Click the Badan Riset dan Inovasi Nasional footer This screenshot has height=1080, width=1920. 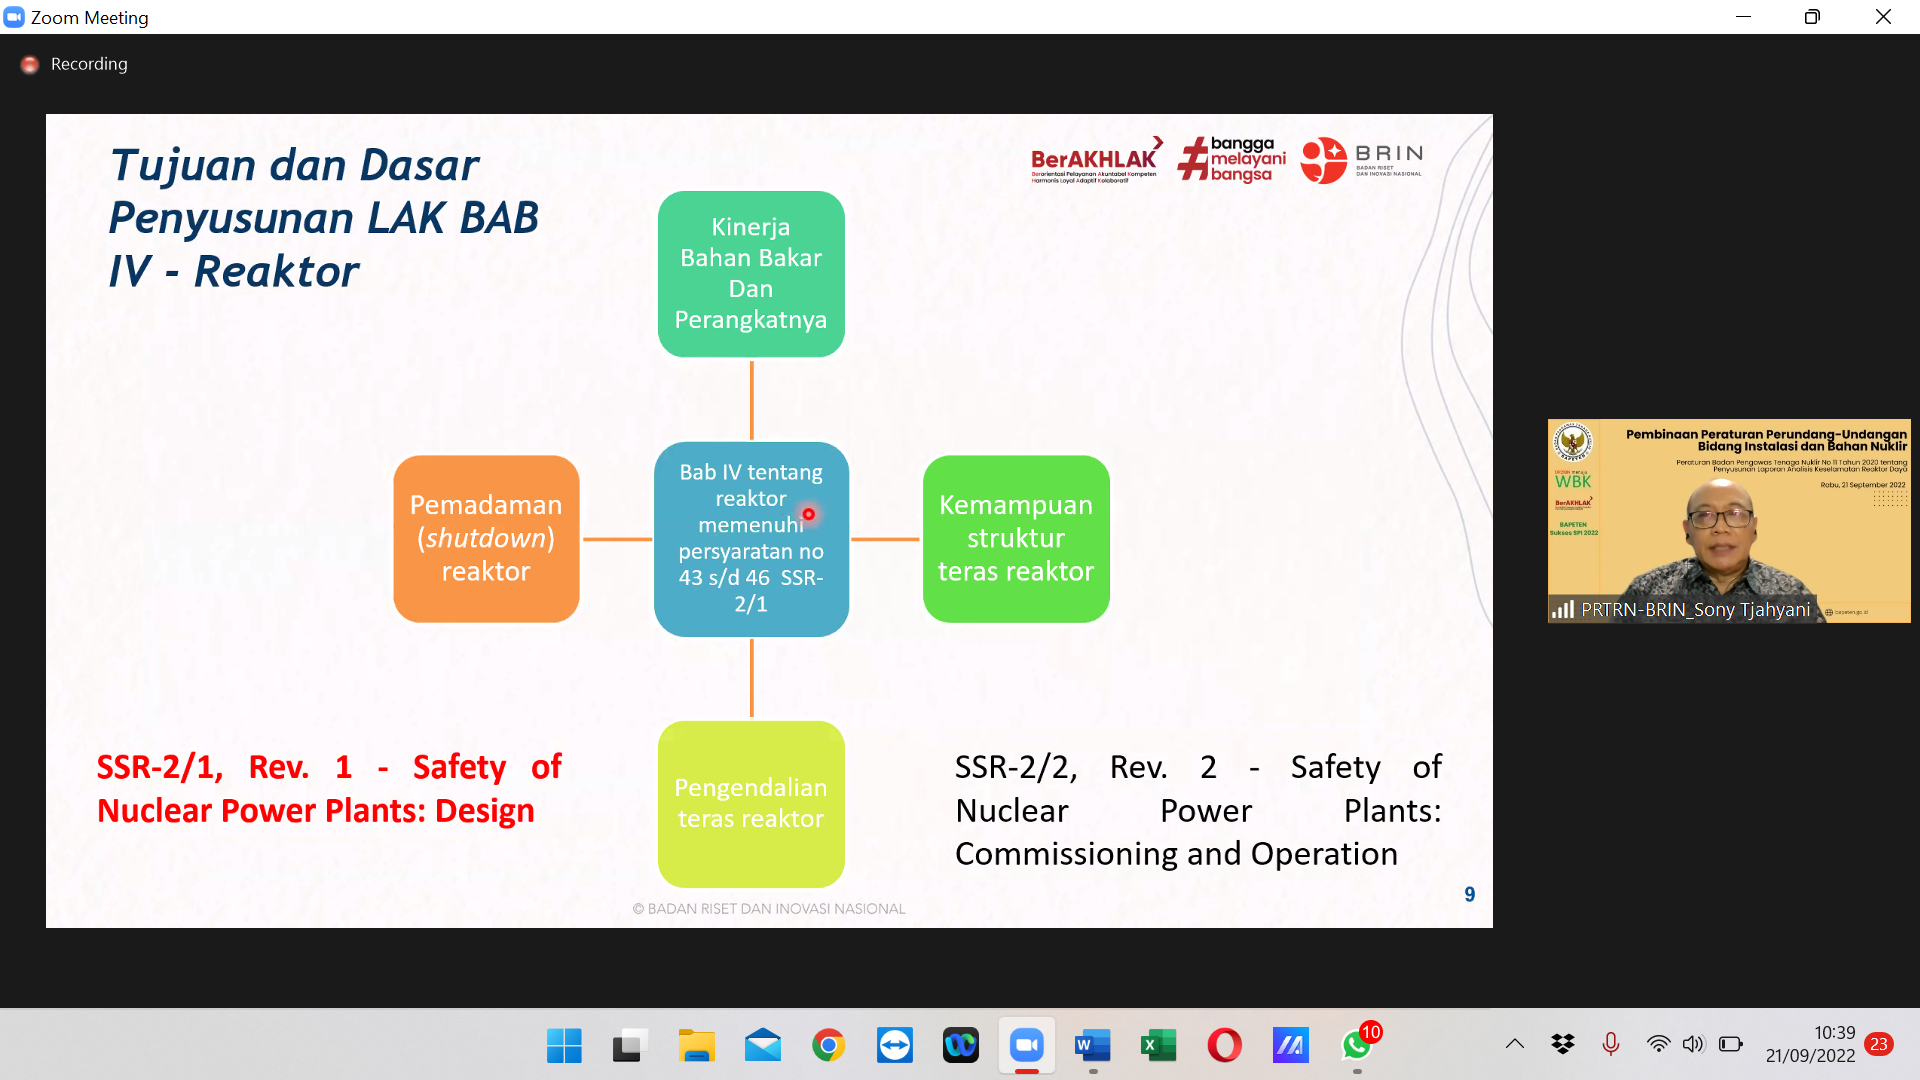pyautogui.click(x=768, y=909)
